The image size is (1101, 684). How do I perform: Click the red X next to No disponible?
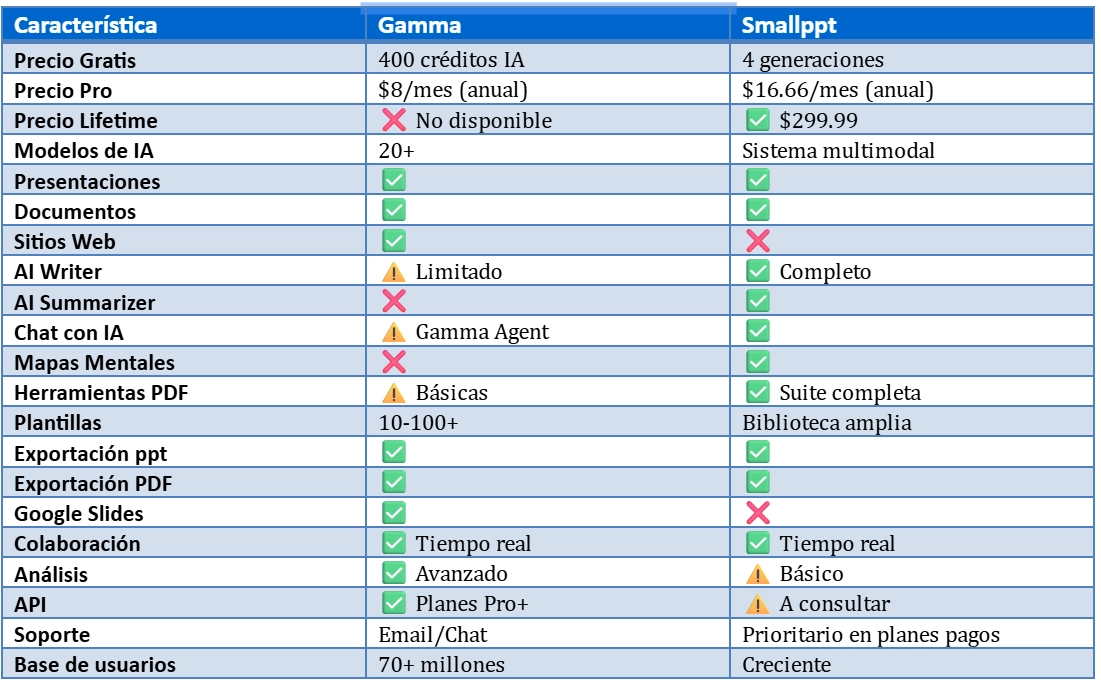click(393, 119)
